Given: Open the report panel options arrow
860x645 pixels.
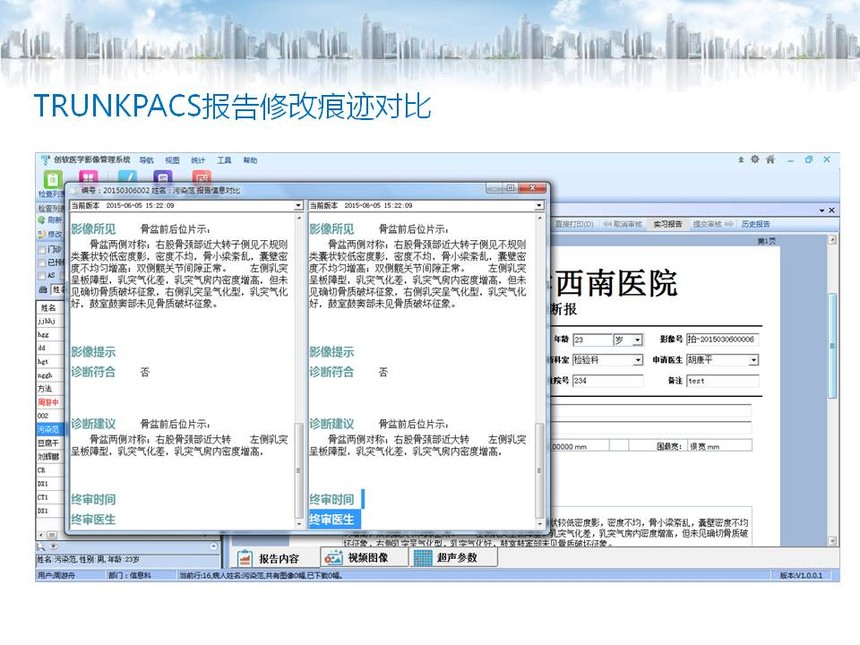Looking at the screenshot, I should coord(822,211).
